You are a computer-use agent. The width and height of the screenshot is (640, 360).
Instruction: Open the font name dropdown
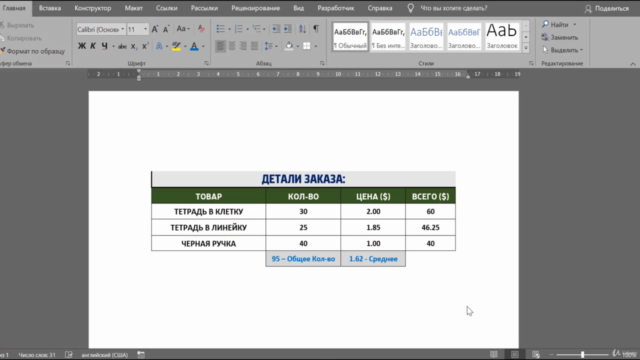122,29
